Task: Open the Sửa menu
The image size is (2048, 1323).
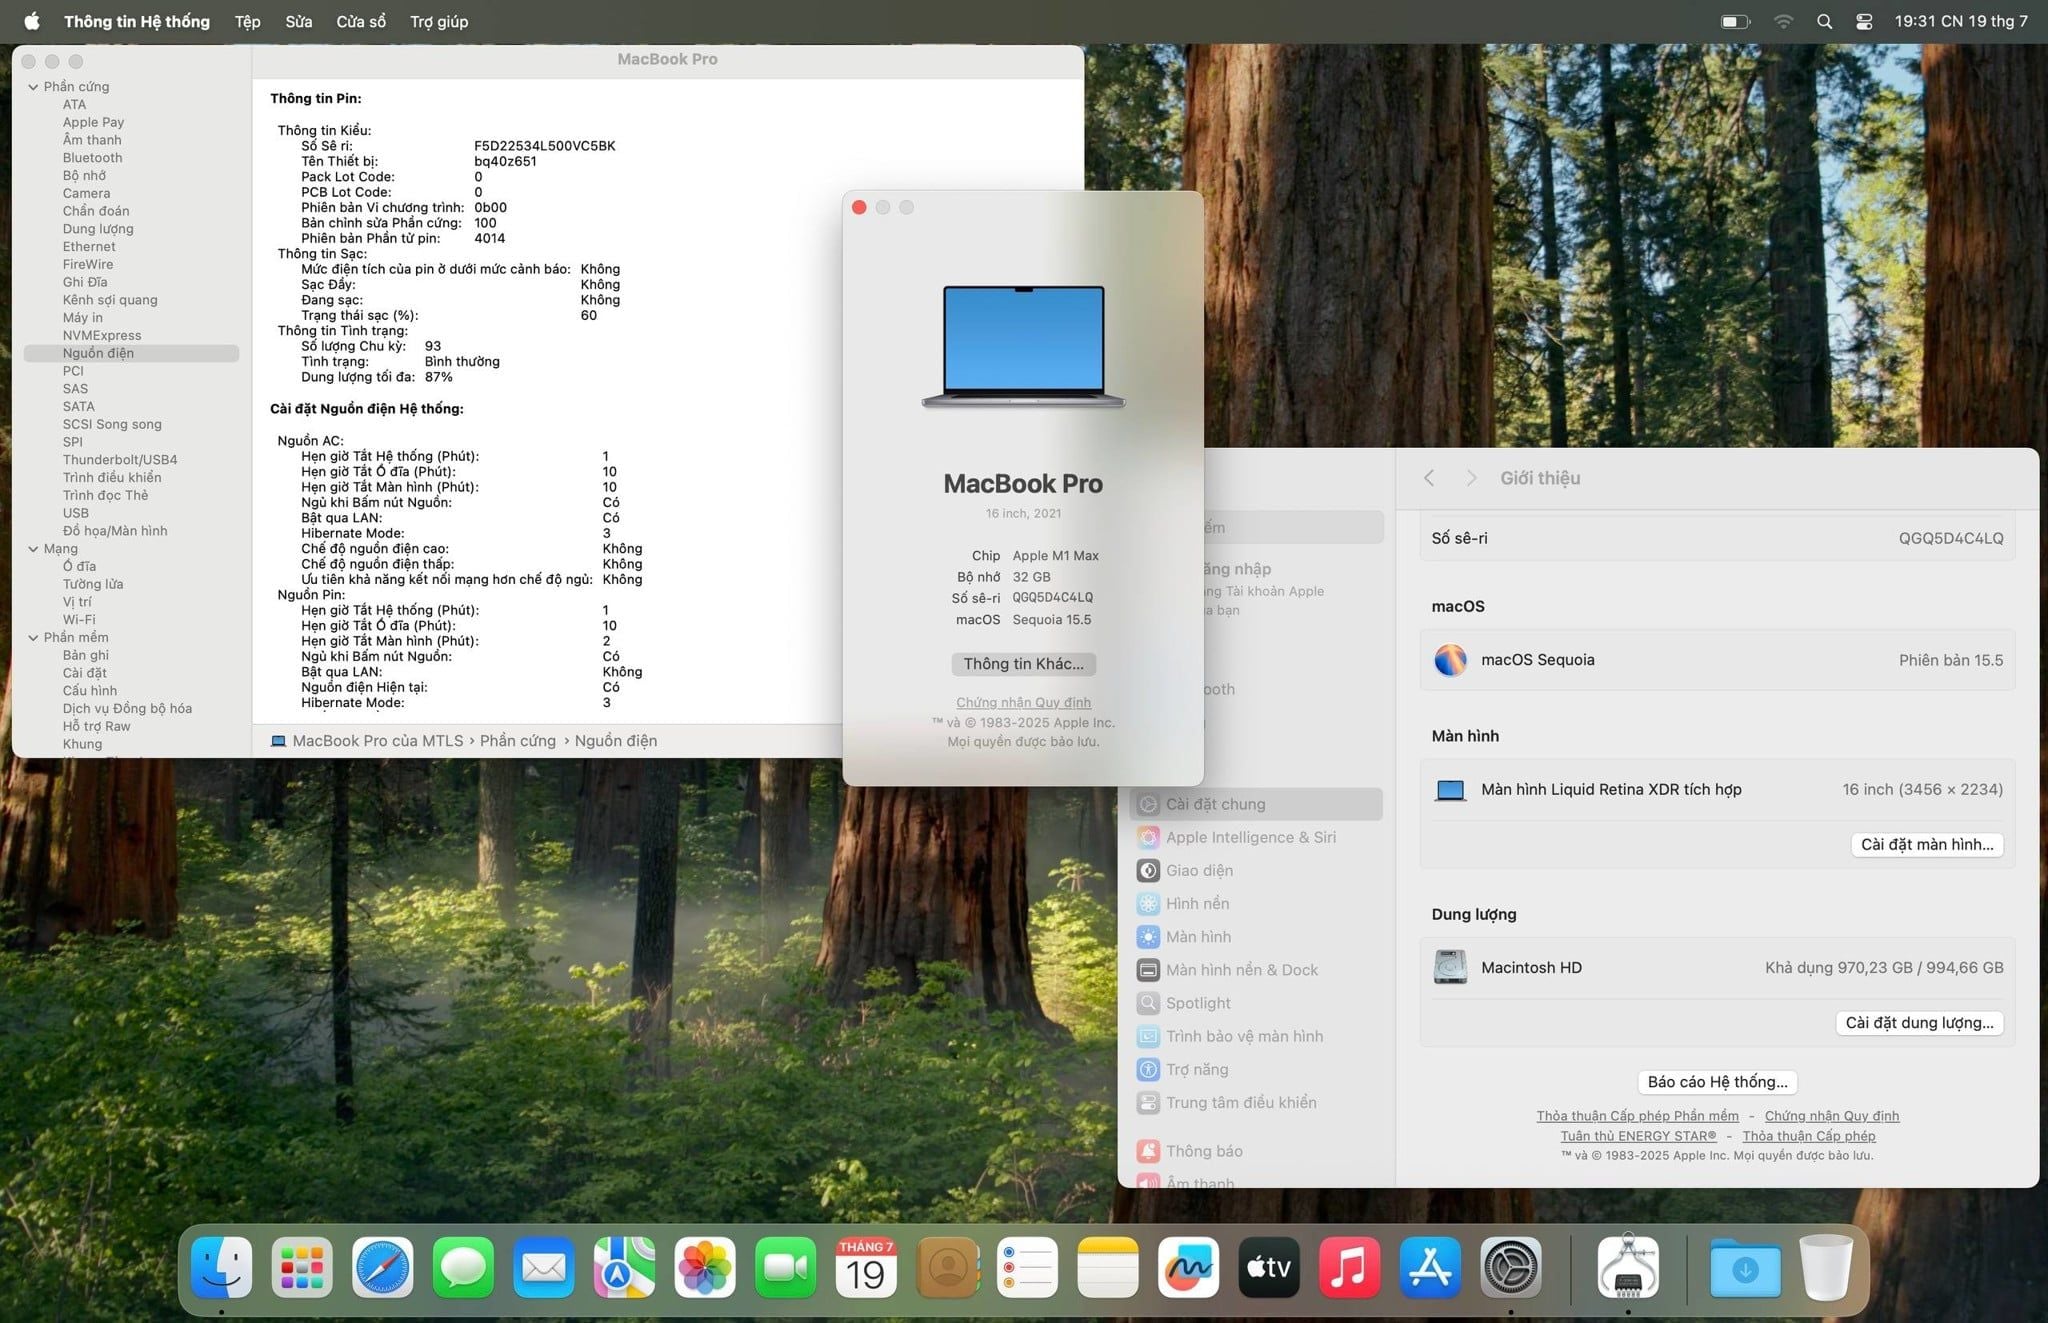Action: pos(299,21)
